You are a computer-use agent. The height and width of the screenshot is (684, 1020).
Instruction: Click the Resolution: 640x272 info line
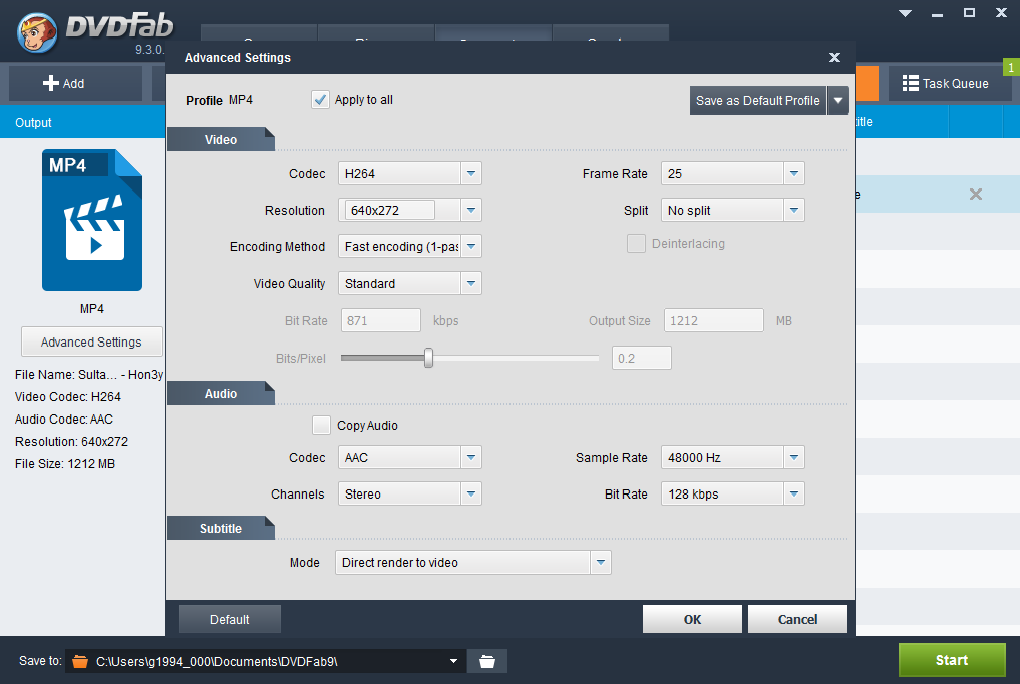pyautogui.click(x=72, y=441)
